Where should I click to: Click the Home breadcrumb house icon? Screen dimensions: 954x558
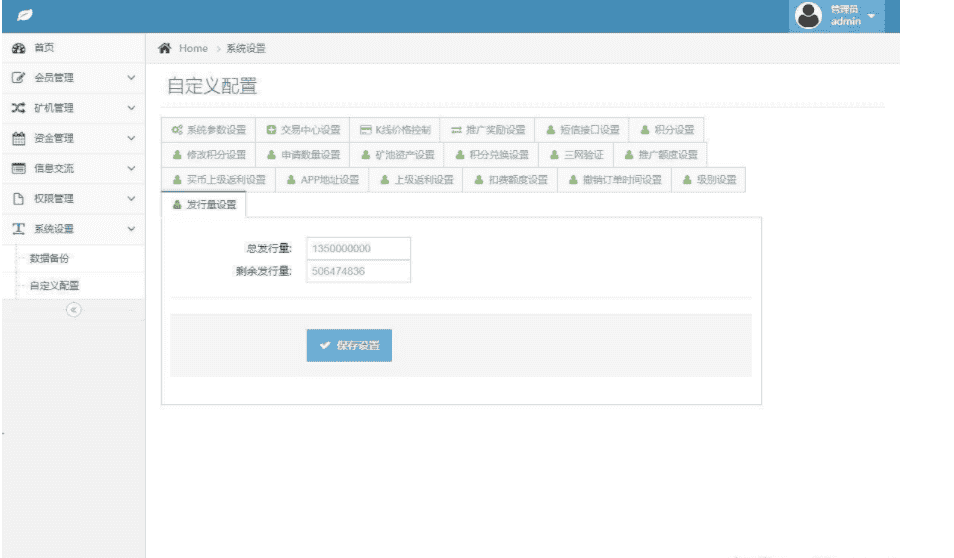165,49
